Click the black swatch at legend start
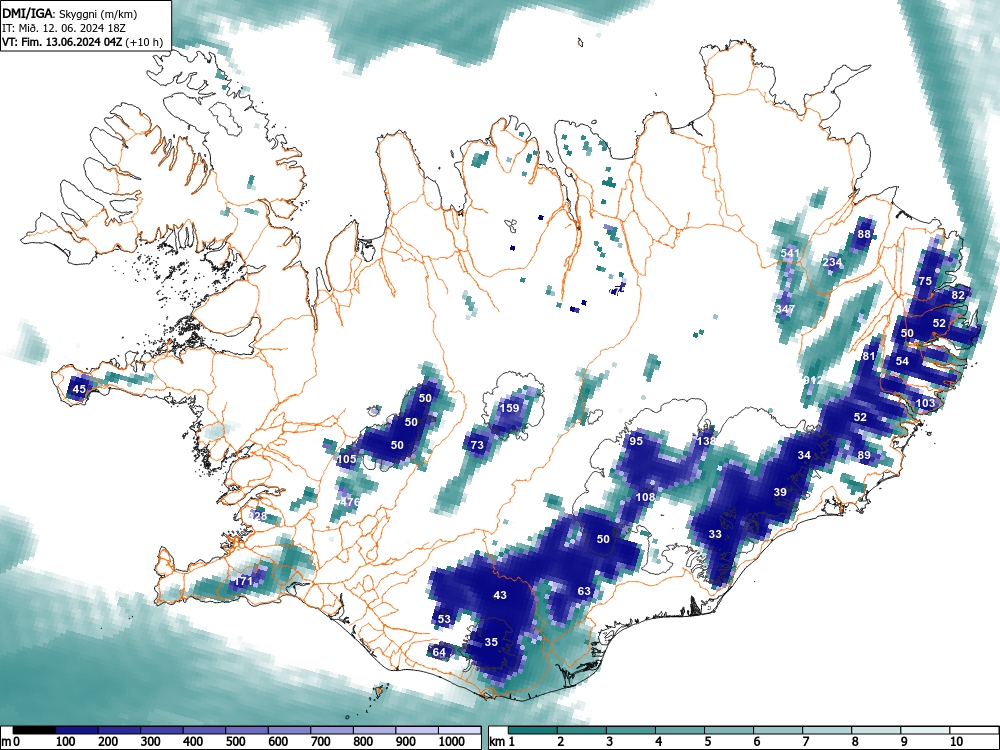 pyautogui.click(x=34, y=730)
